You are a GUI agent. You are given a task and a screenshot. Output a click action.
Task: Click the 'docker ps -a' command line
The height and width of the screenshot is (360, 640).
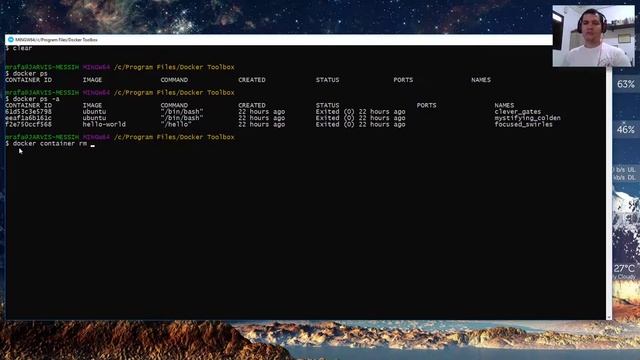pos(32,99)
